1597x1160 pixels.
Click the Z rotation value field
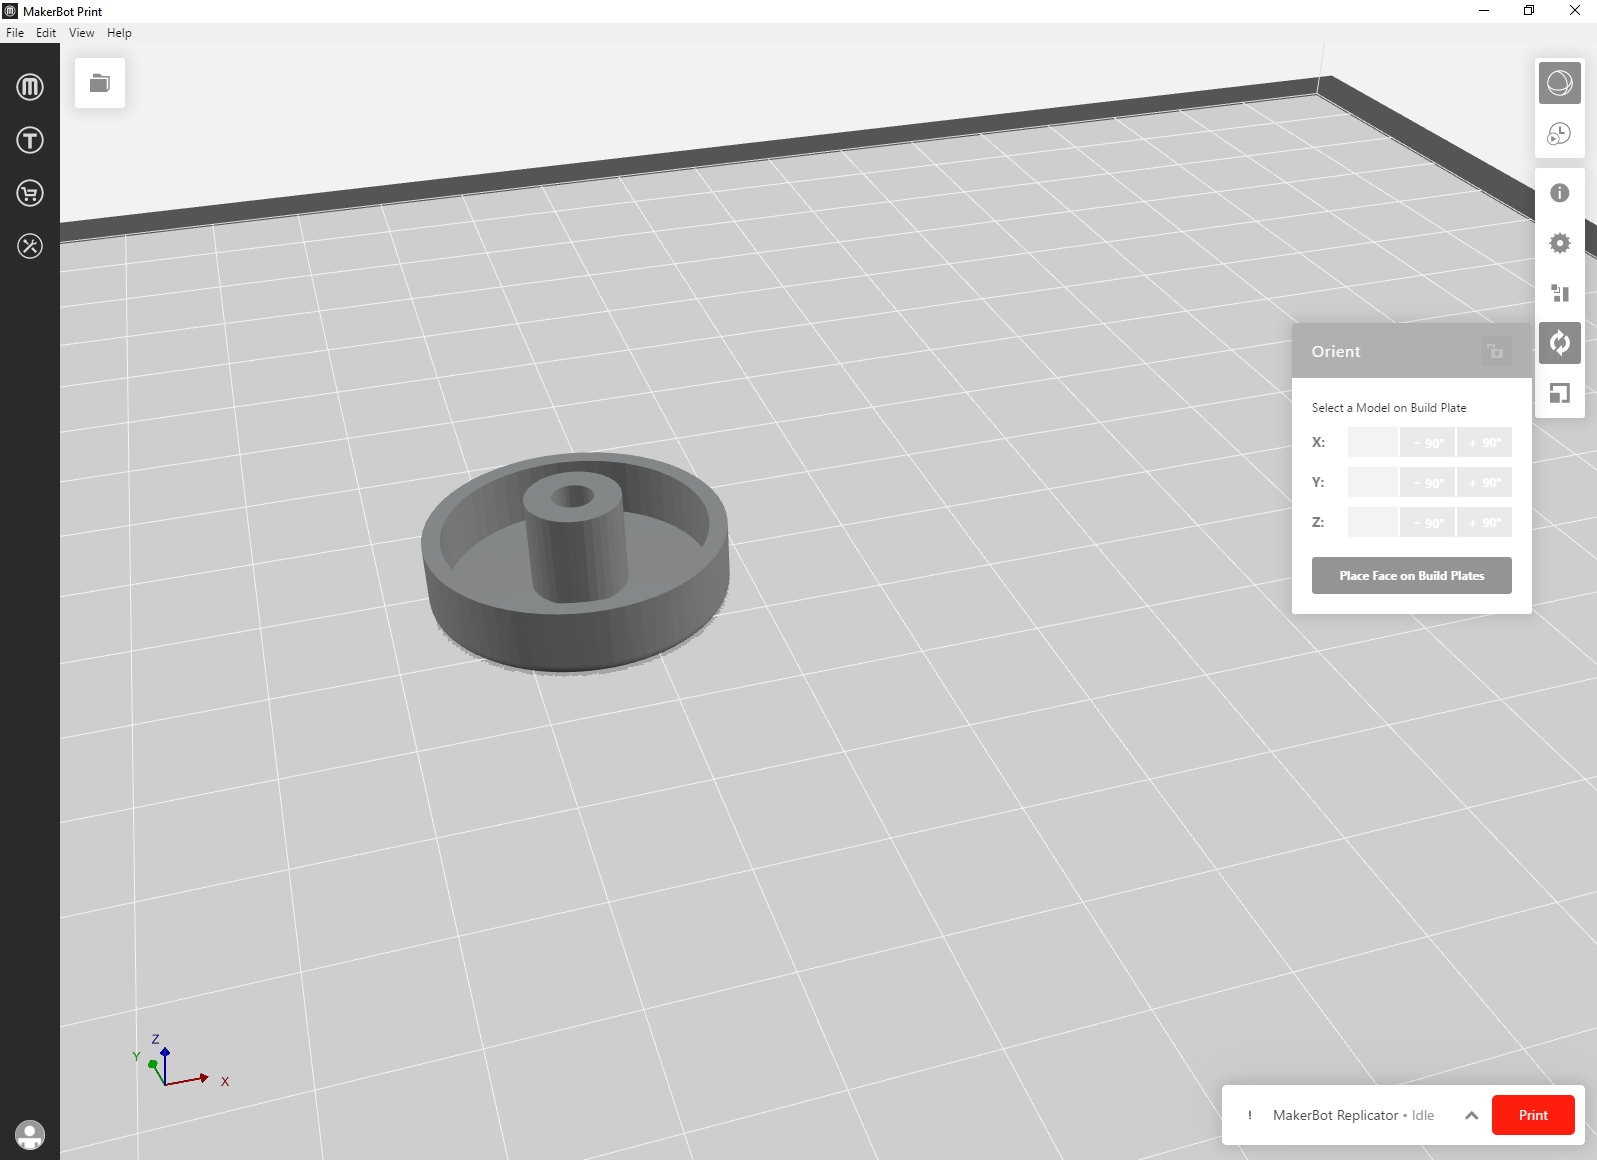coord(1373,523)
